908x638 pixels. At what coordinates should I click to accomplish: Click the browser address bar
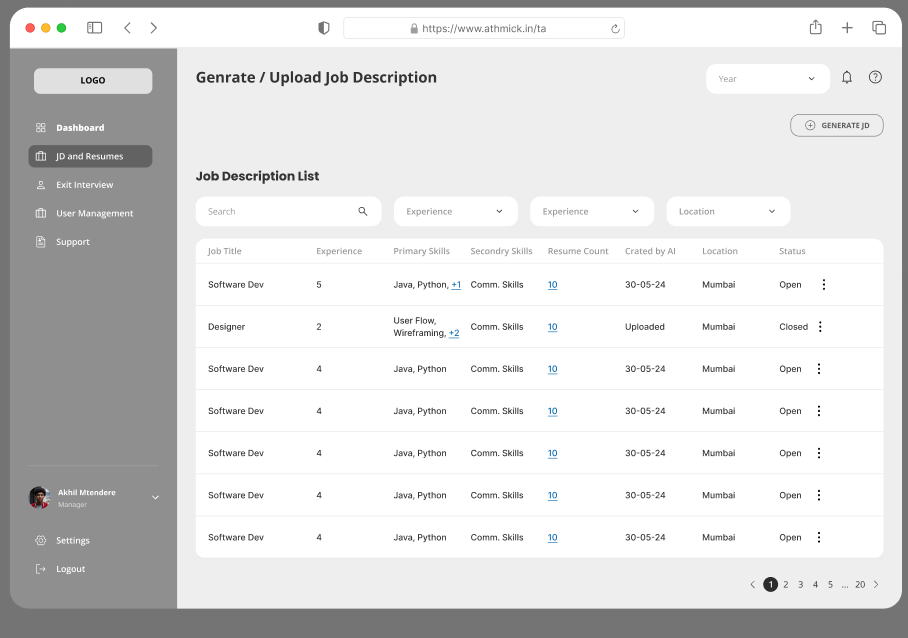click(x=484, y=28)
